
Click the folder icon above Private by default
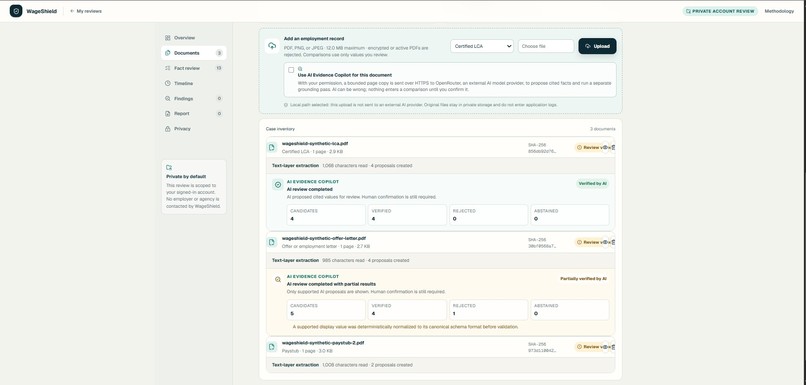pos(169,168)
